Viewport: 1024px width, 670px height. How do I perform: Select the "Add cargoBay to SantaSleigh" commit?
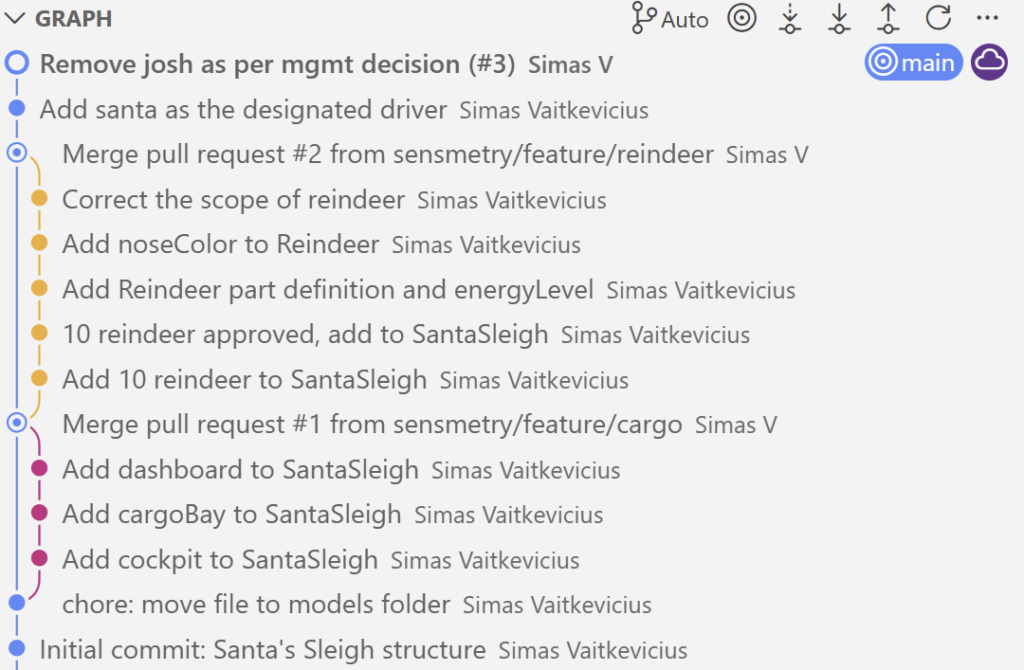[232, 514]
